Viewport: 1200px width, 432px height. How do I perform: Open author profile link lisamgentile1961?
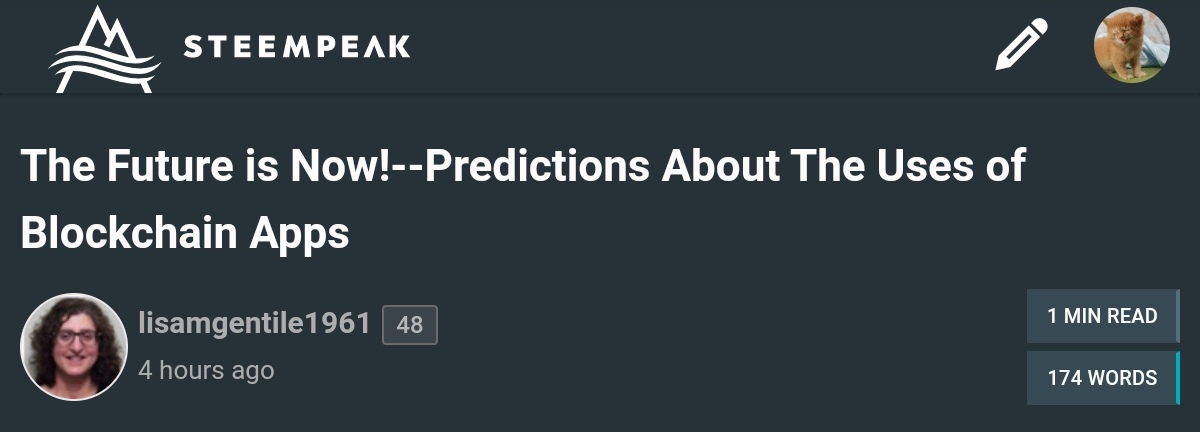254,324
